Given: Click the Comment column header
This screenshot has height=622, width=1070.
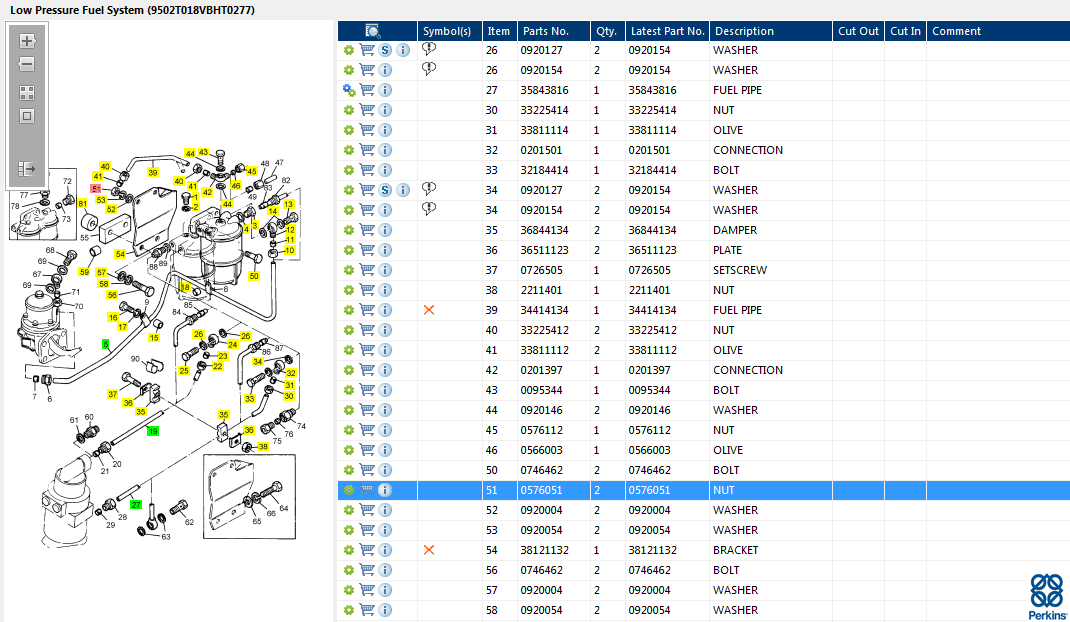Looking at the screenshot, I should click(998, 31).
